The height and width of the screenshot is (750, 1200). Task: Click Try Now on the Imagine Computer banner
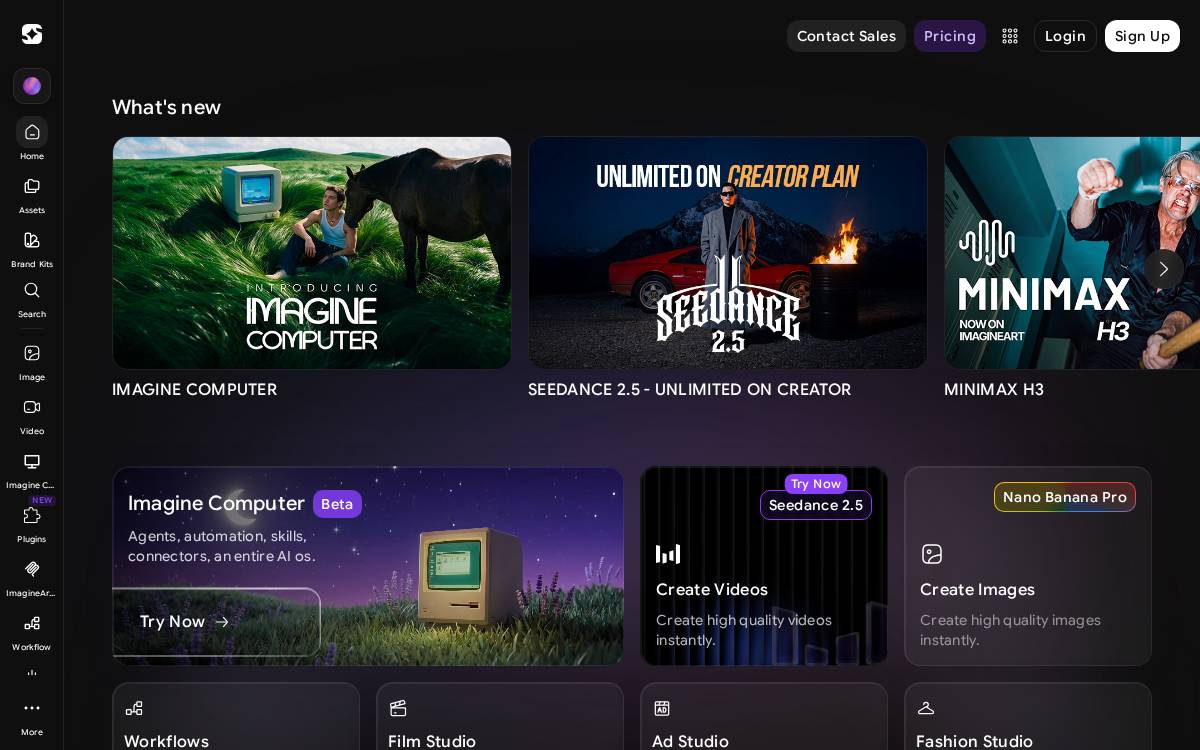coord(216,622)
